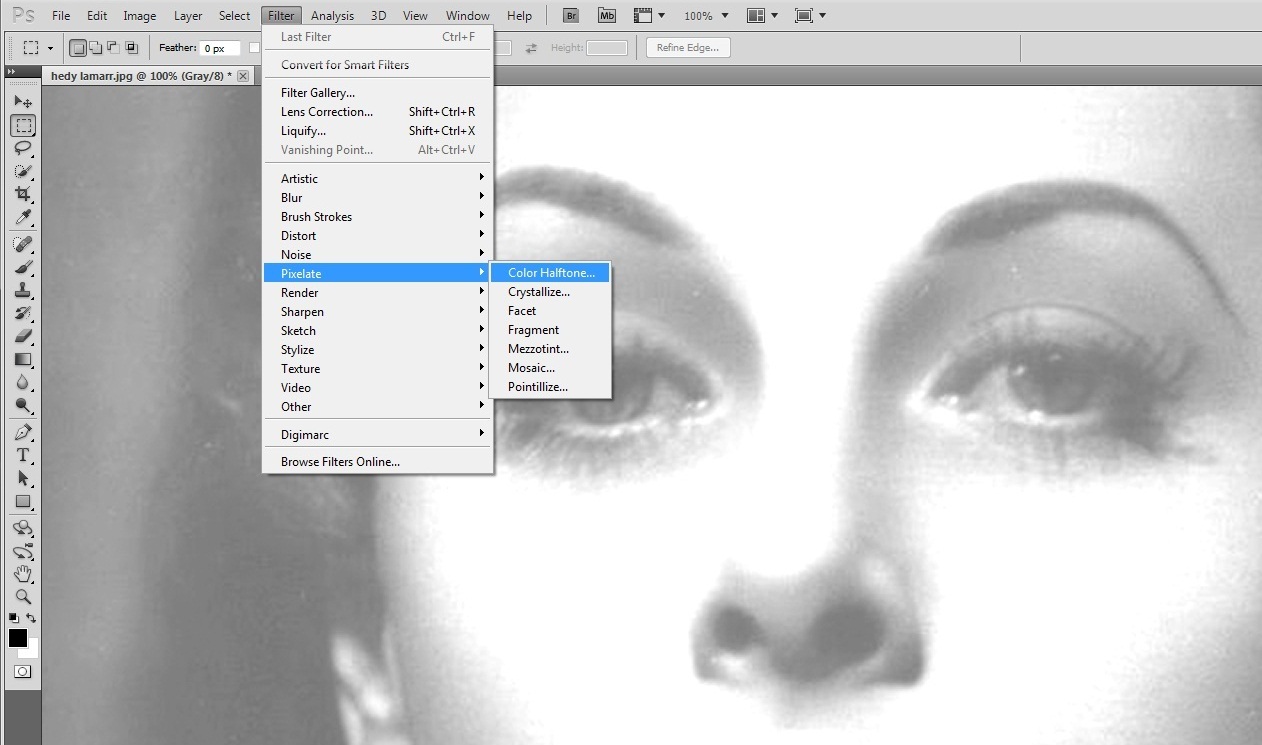Choose Pointillize from the Pixelate submenu
This screenshot has height=745, width=1262.
(550, 387)
